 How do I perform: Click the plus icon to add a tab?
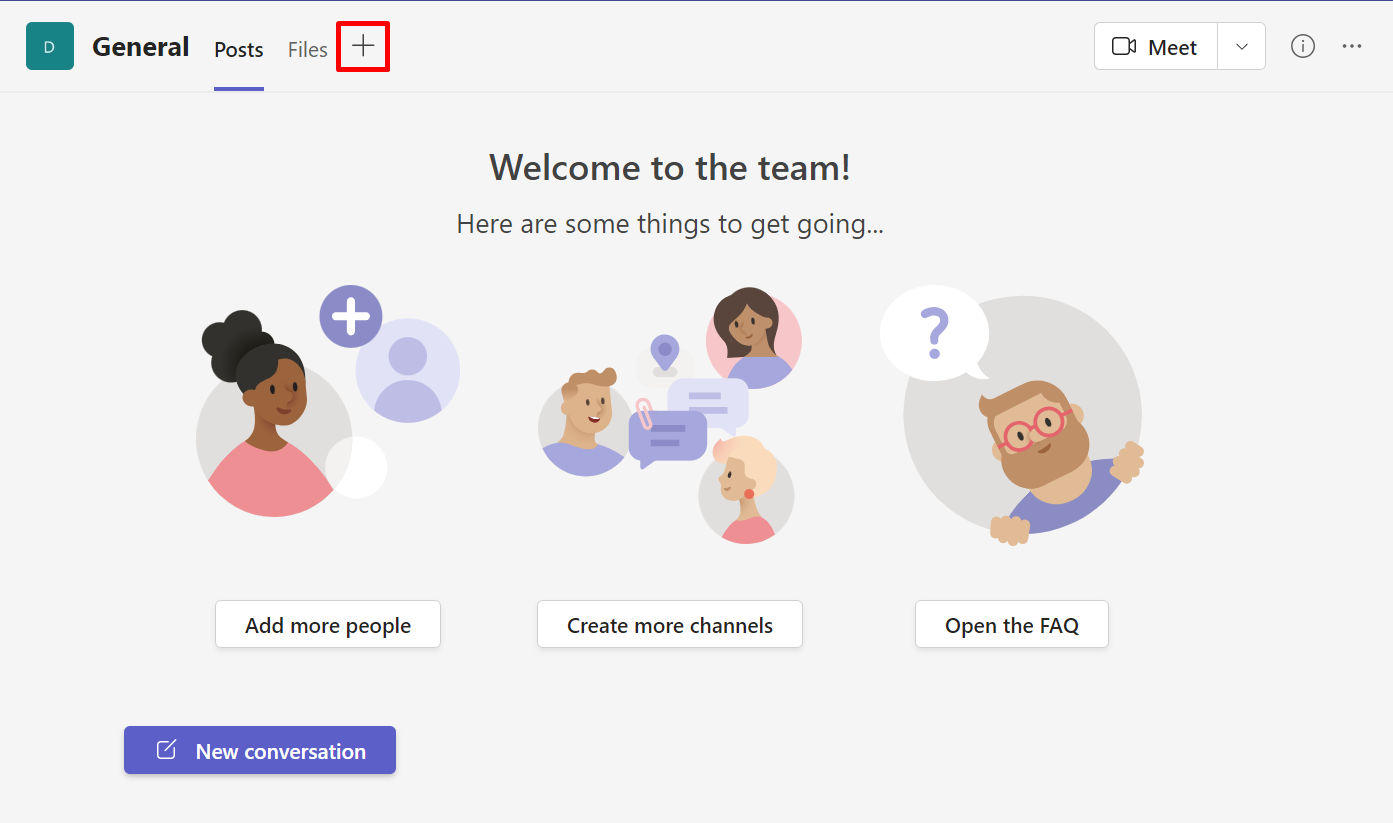pos(363,46)
